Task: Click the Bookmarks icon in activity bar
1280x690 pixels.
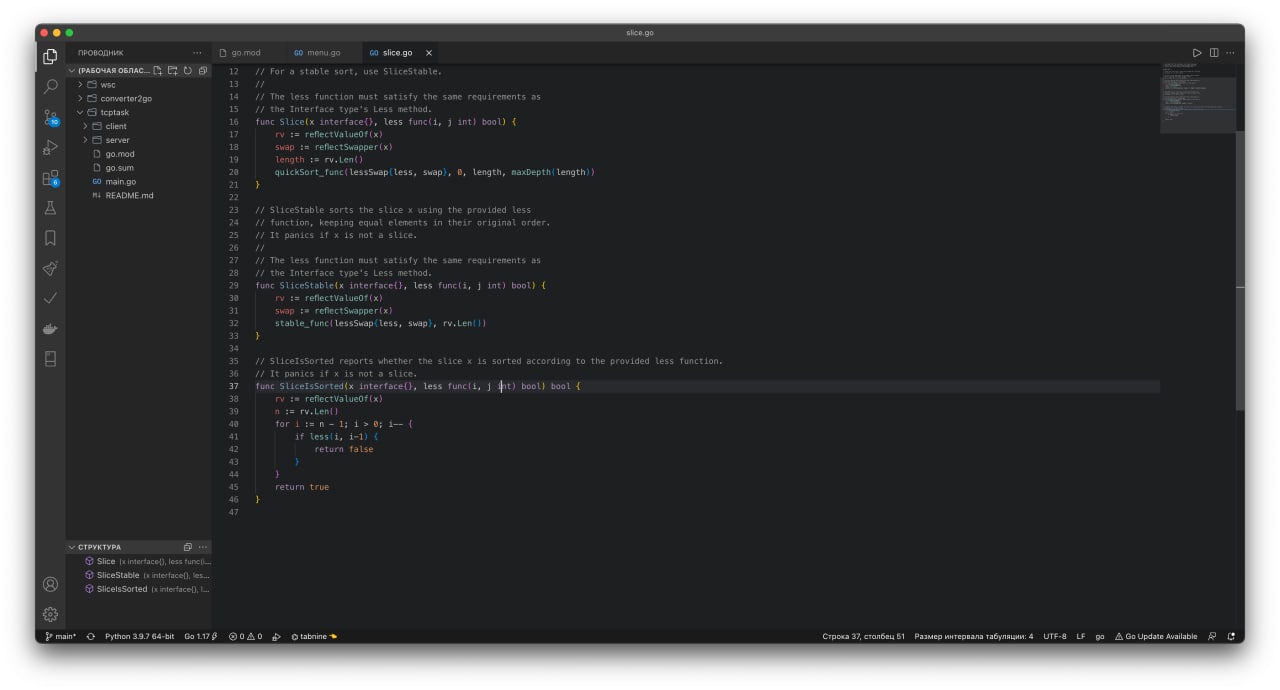Action: coord(50,238)
